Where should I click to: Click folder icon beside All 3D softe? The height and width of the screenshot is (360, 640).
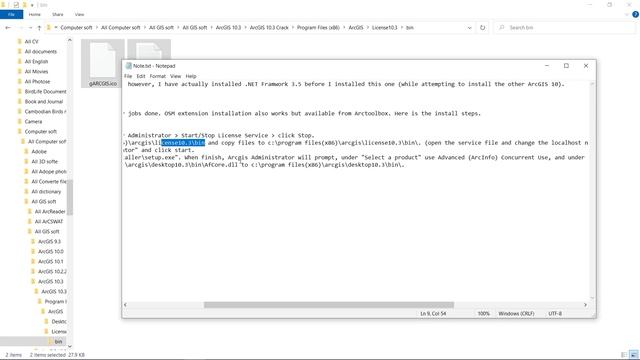[x=27, y=162]
